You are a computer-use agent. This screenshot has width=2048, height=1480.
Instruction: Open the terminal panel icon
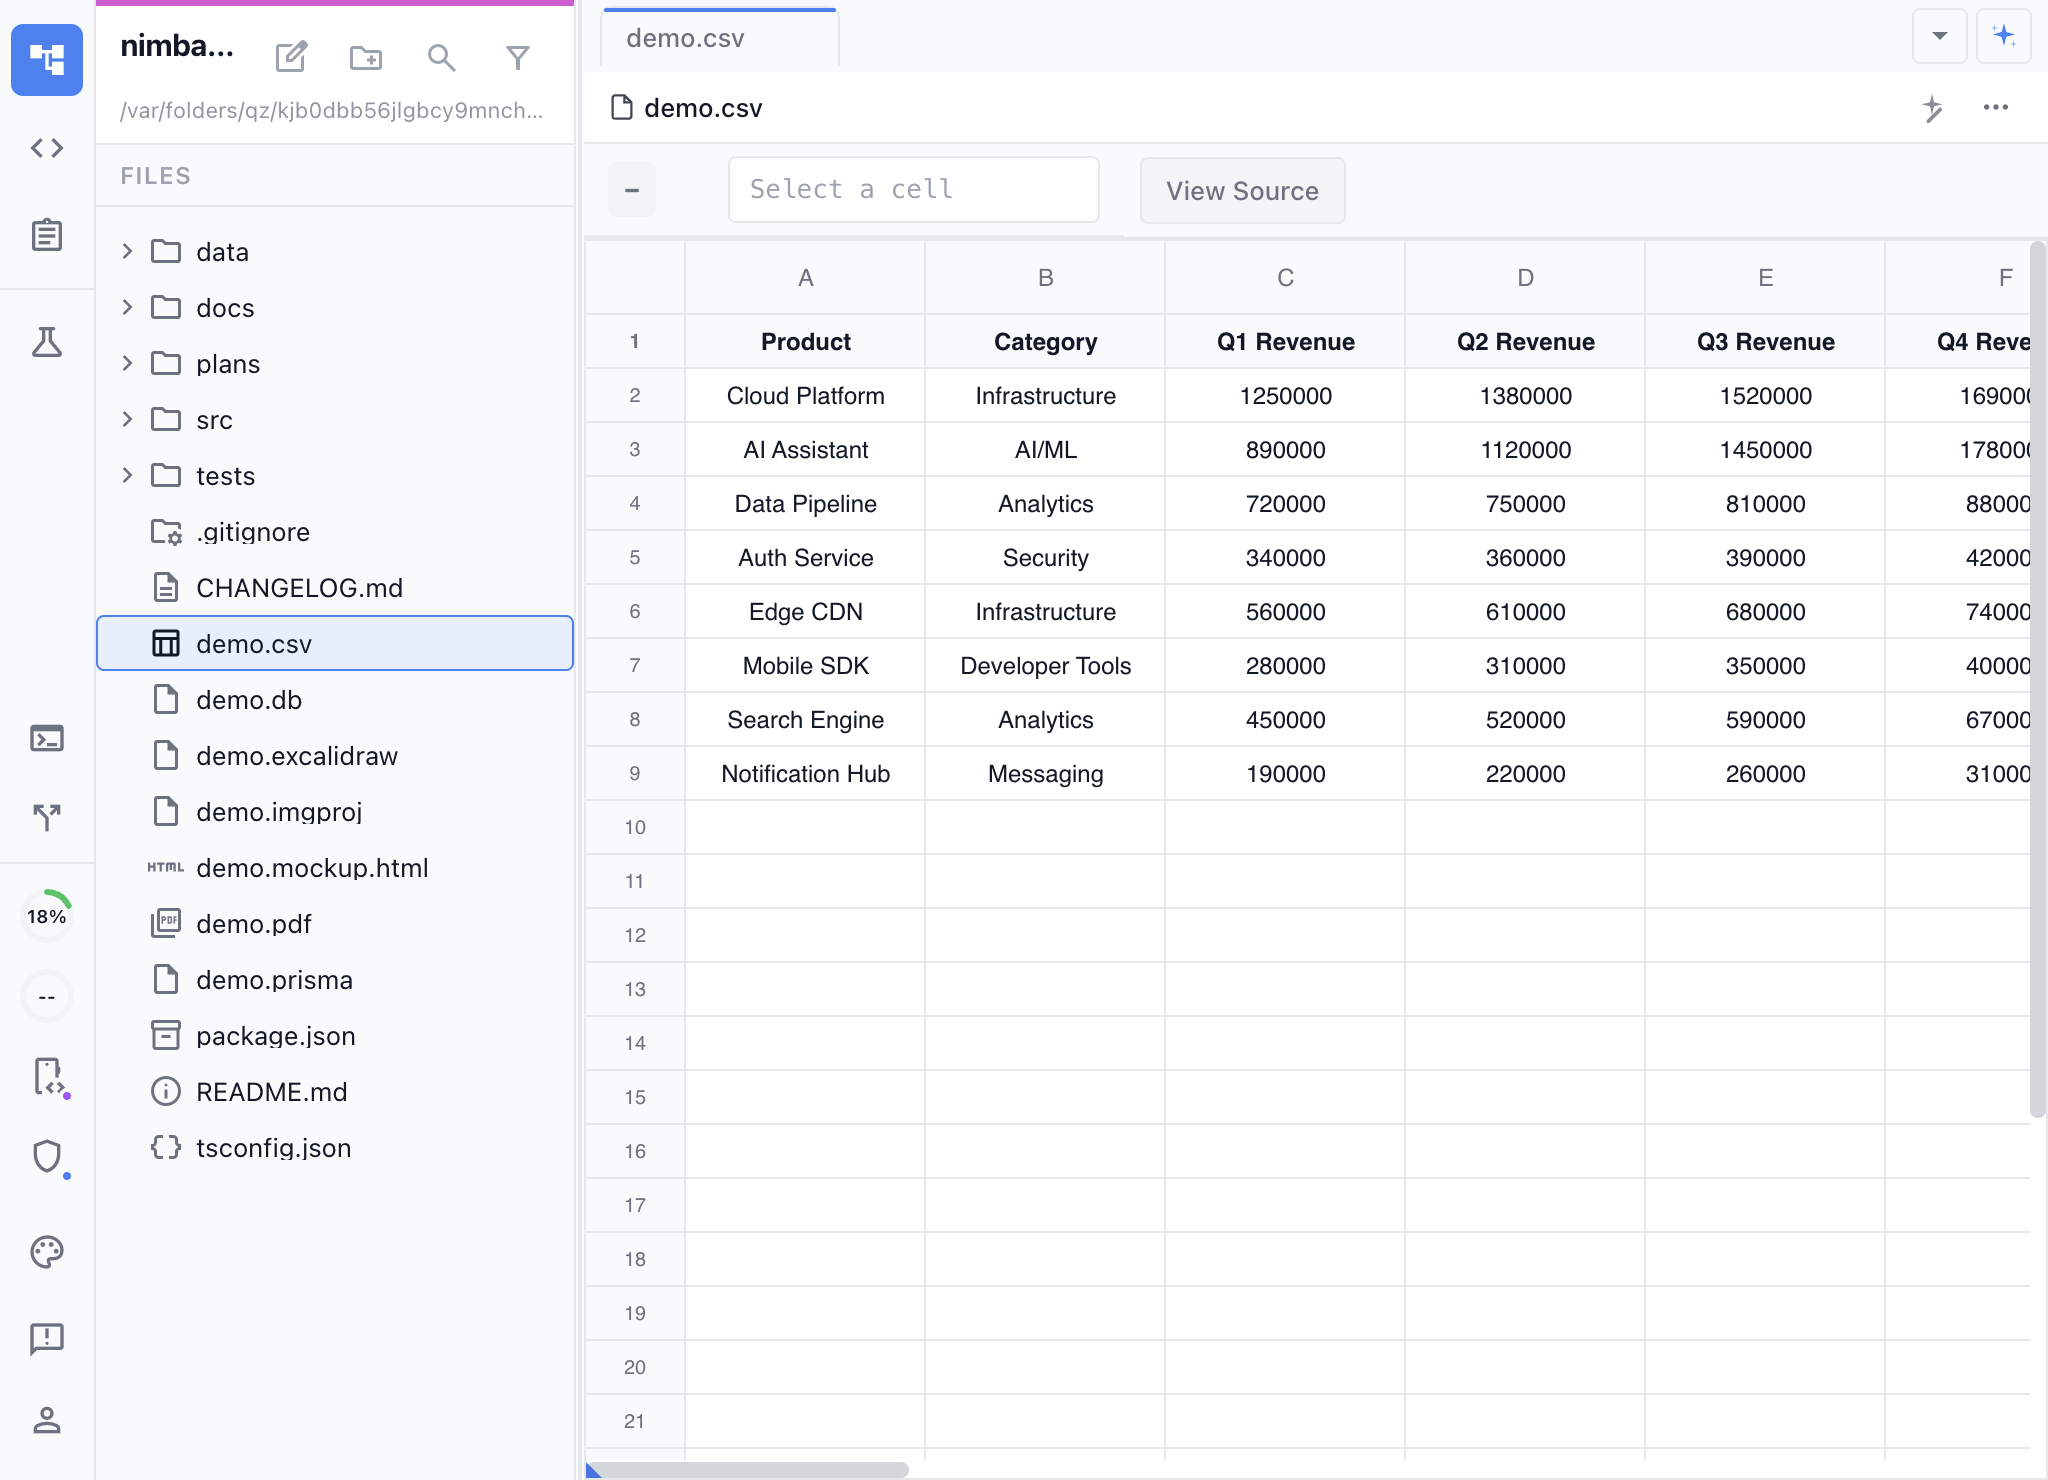[x=46, y=738]
